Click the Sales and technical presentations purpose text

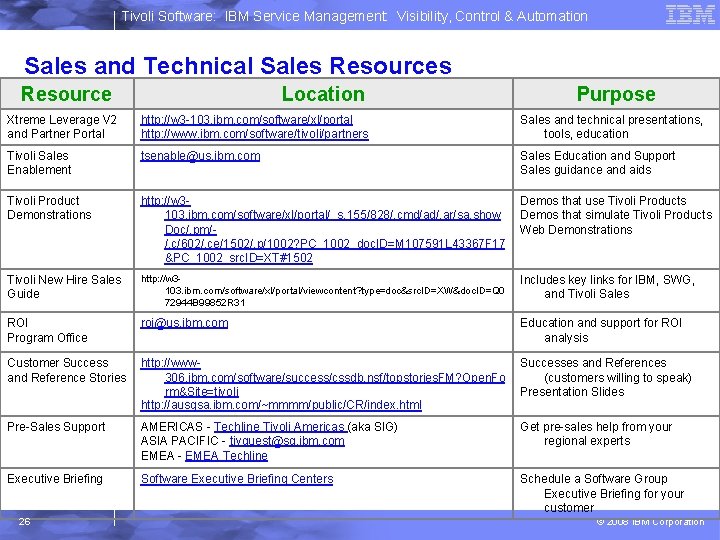point(611,127)
